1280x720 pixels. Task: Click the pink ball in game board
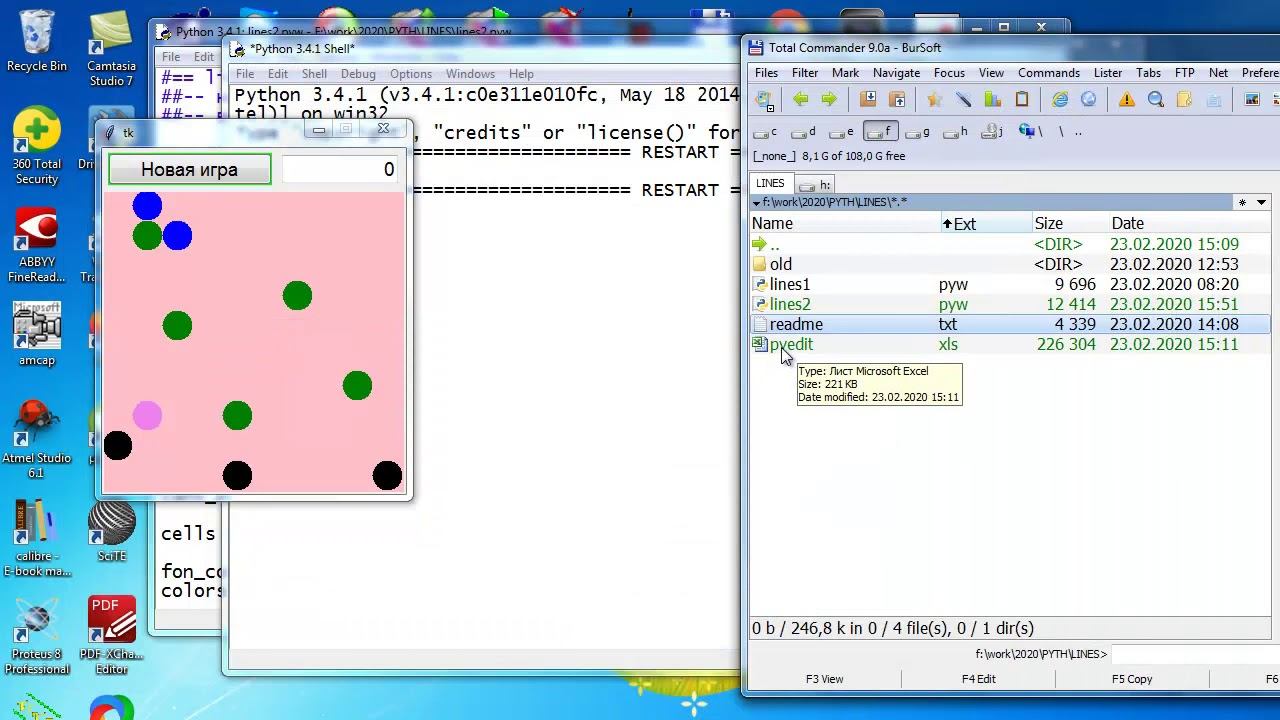[147, 415]
